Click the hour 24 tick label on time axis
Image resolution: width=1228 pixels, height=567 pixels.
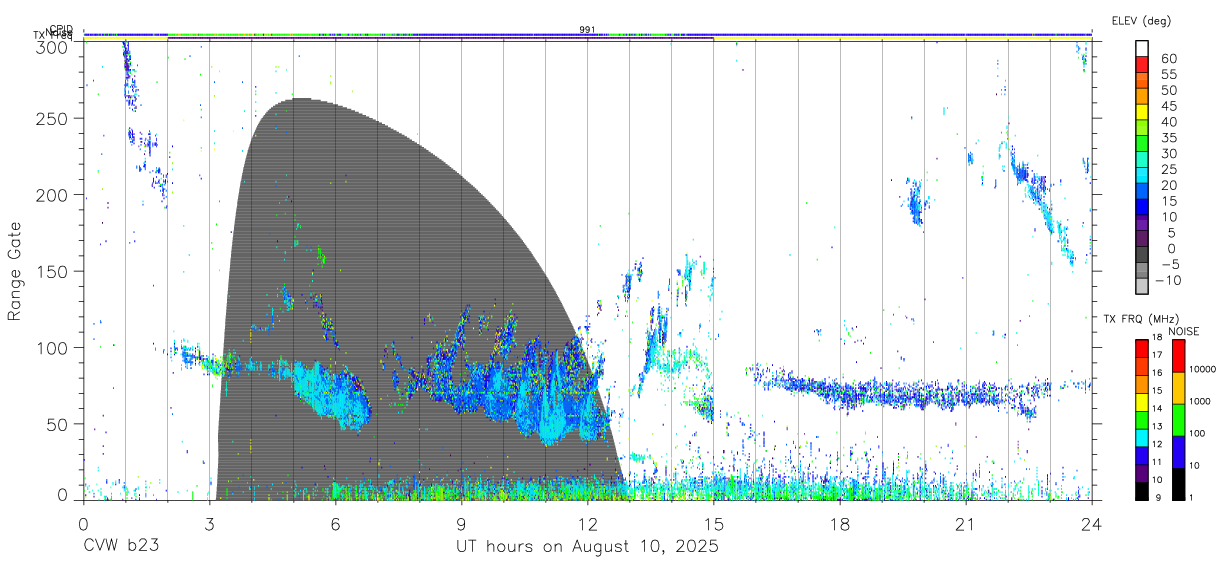[1092, 523]
